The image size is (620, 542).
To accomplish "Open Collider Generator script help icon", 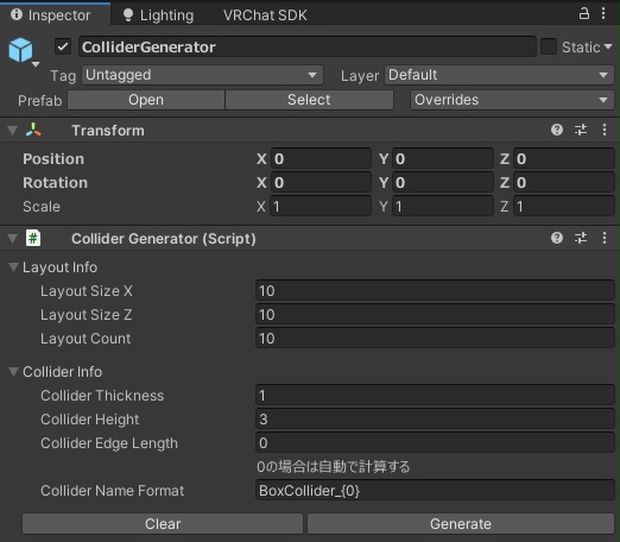I will [x=557, y=238].
